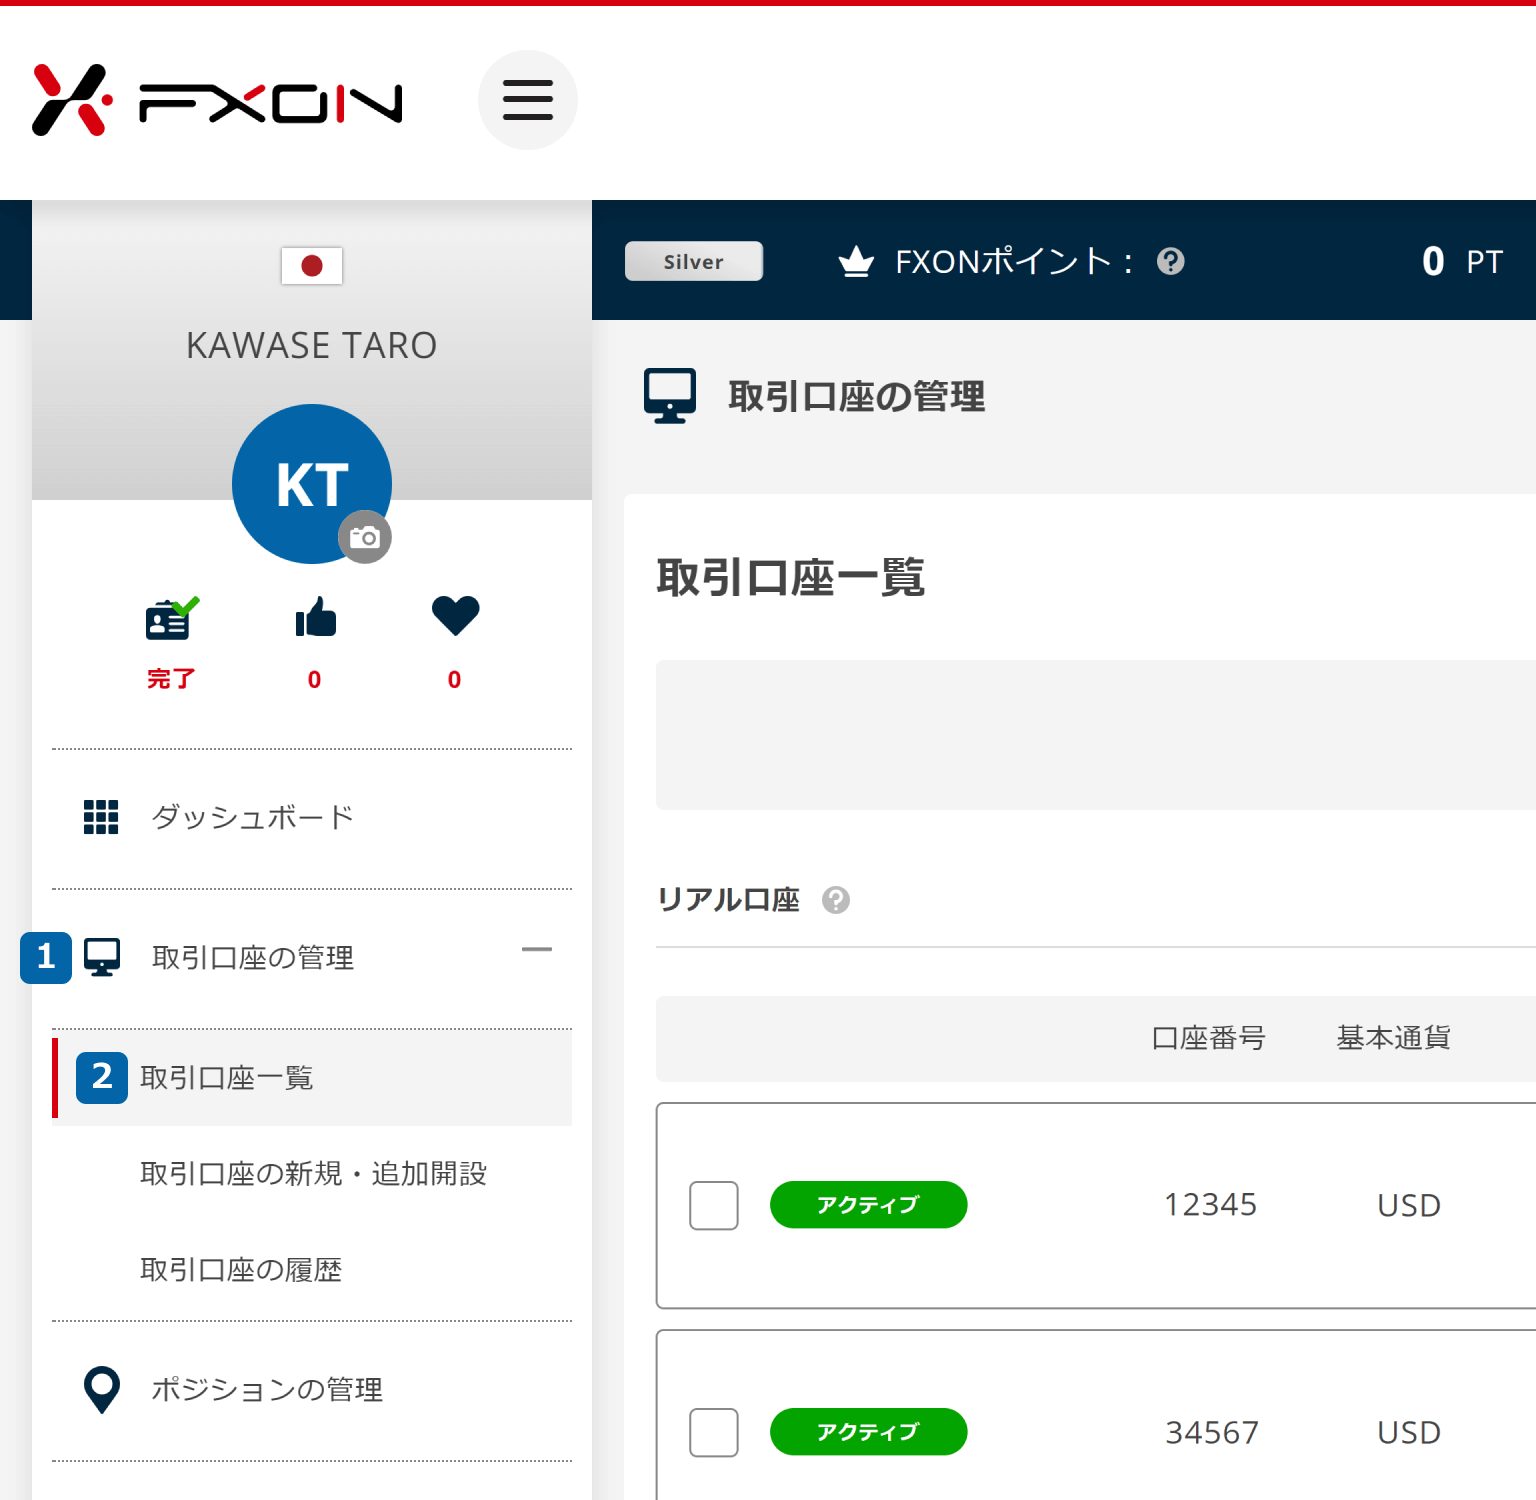Viewport: 1536px width, 1500px height.
Task: Click the location pin position icon
Action: [x=102, y=1389]
